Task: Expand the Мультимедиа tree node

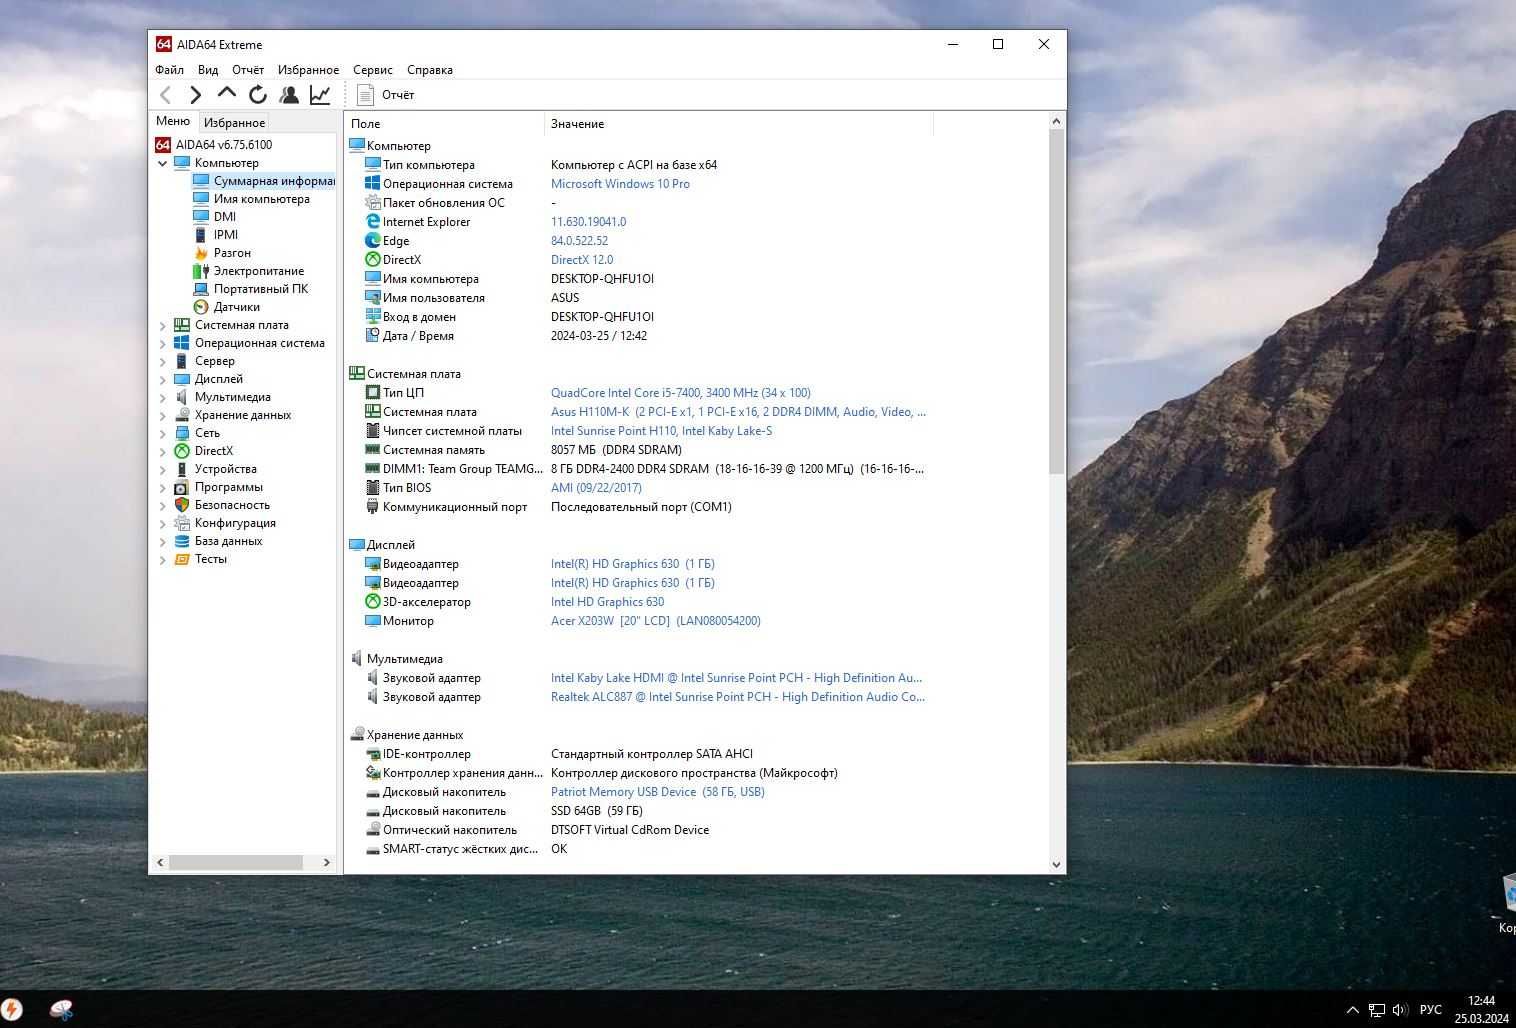Action: coord(163,397)
